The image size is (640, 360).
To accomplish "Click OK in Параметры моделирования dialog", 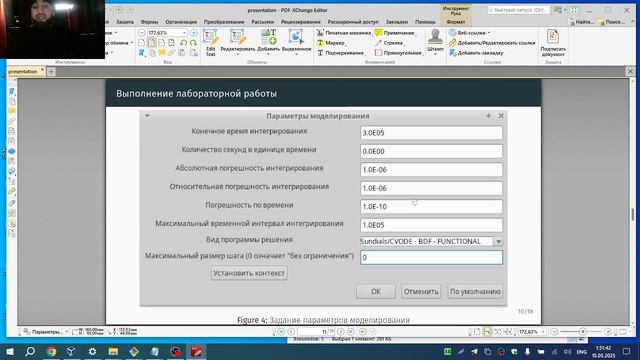I will coord(376,291).
